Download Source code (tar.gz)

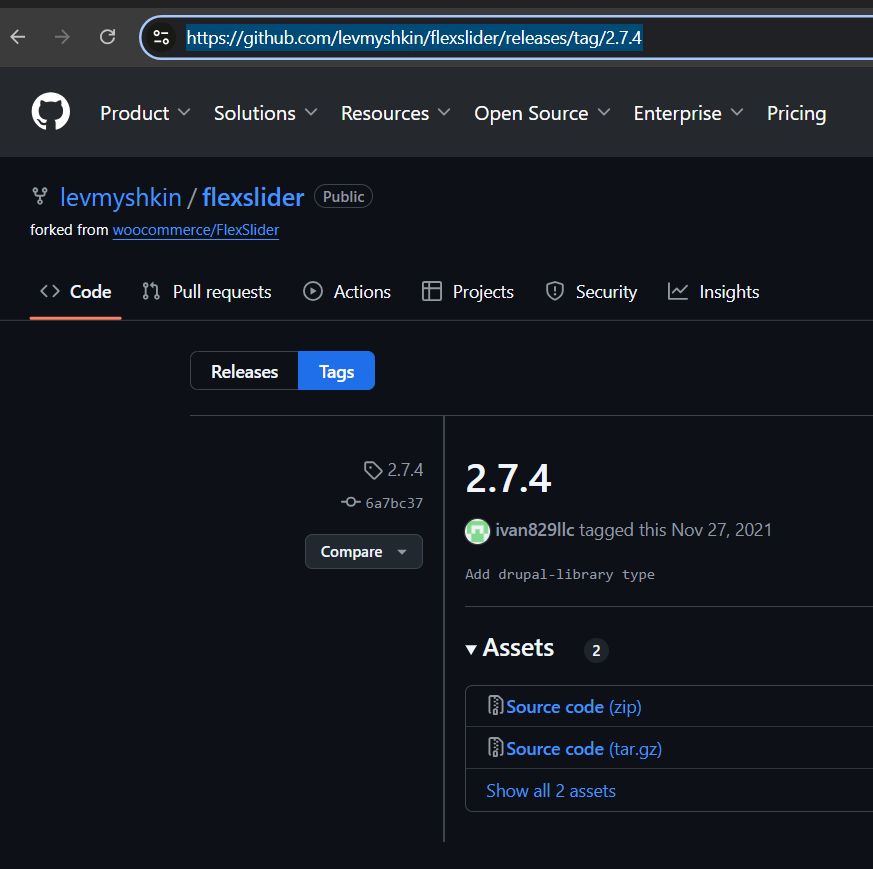click(584, 749)
